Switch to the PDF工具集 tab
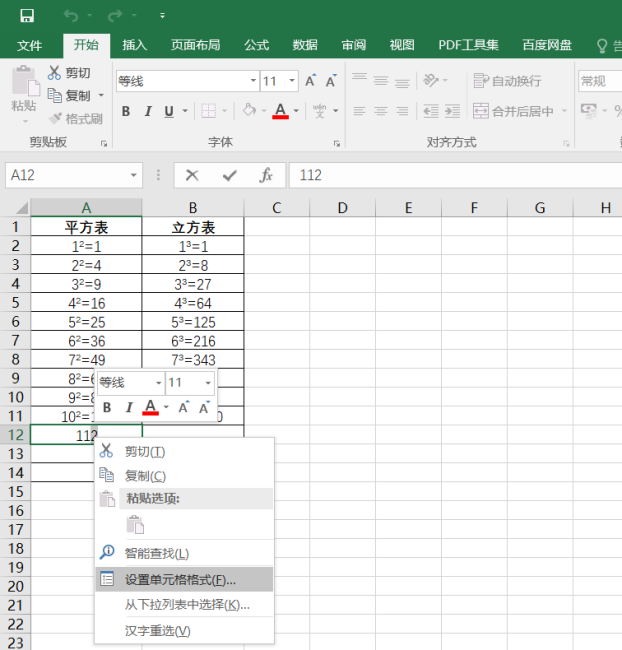This screenshot has width=622, height=650. click(469, 45)
